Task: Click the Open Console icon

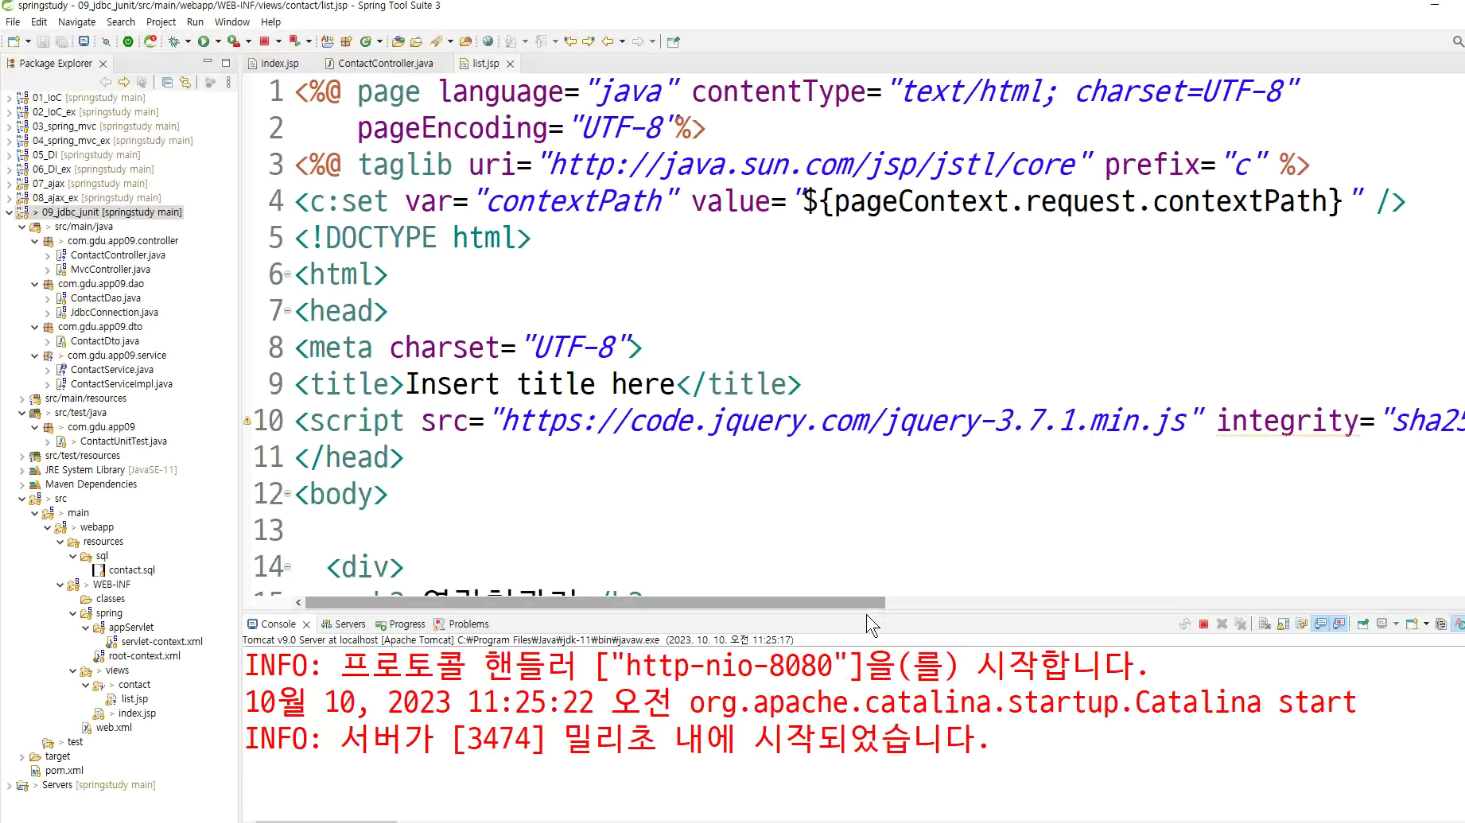Action: (x=1412, y=624)
